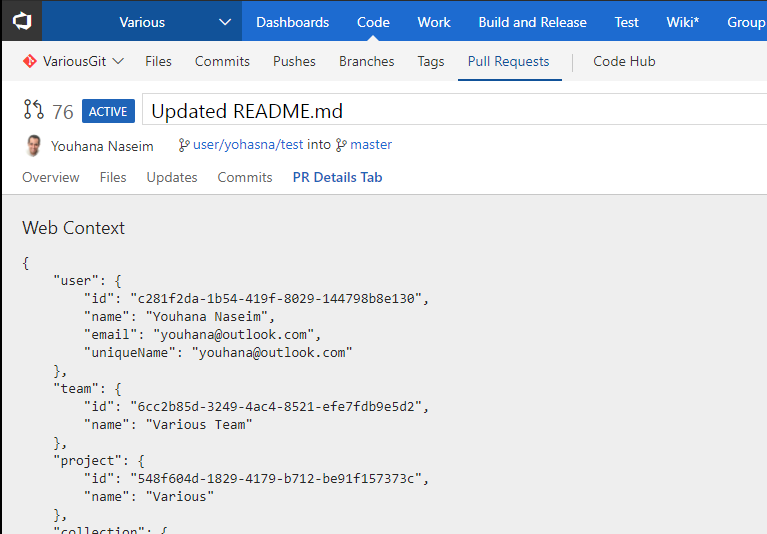This screenshot has width=767, height=534.
Task: Click the Web Context heading
Action: point(73,228)
